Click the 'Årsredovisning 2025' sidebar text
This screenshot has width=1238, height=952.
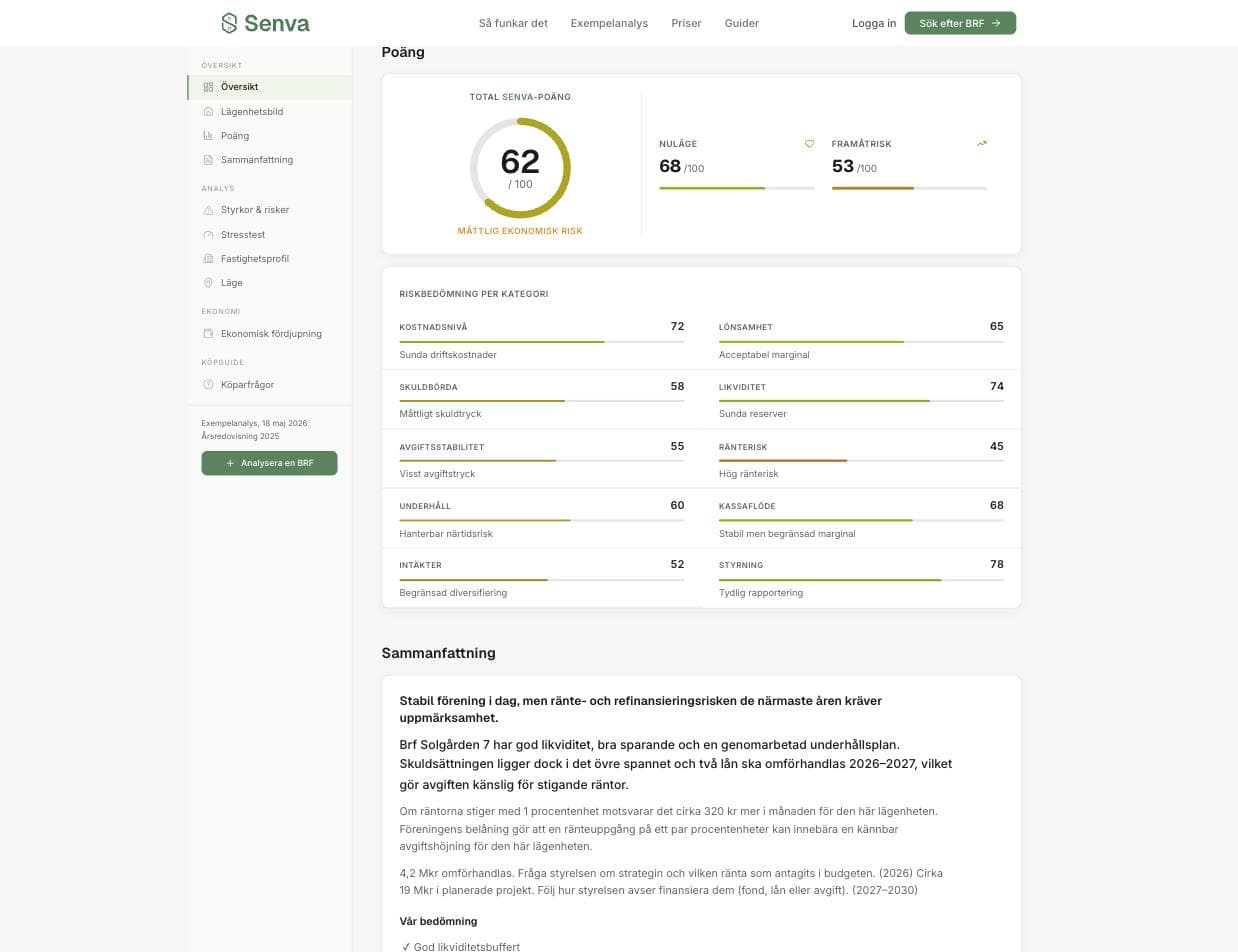(x=240, y=437)
